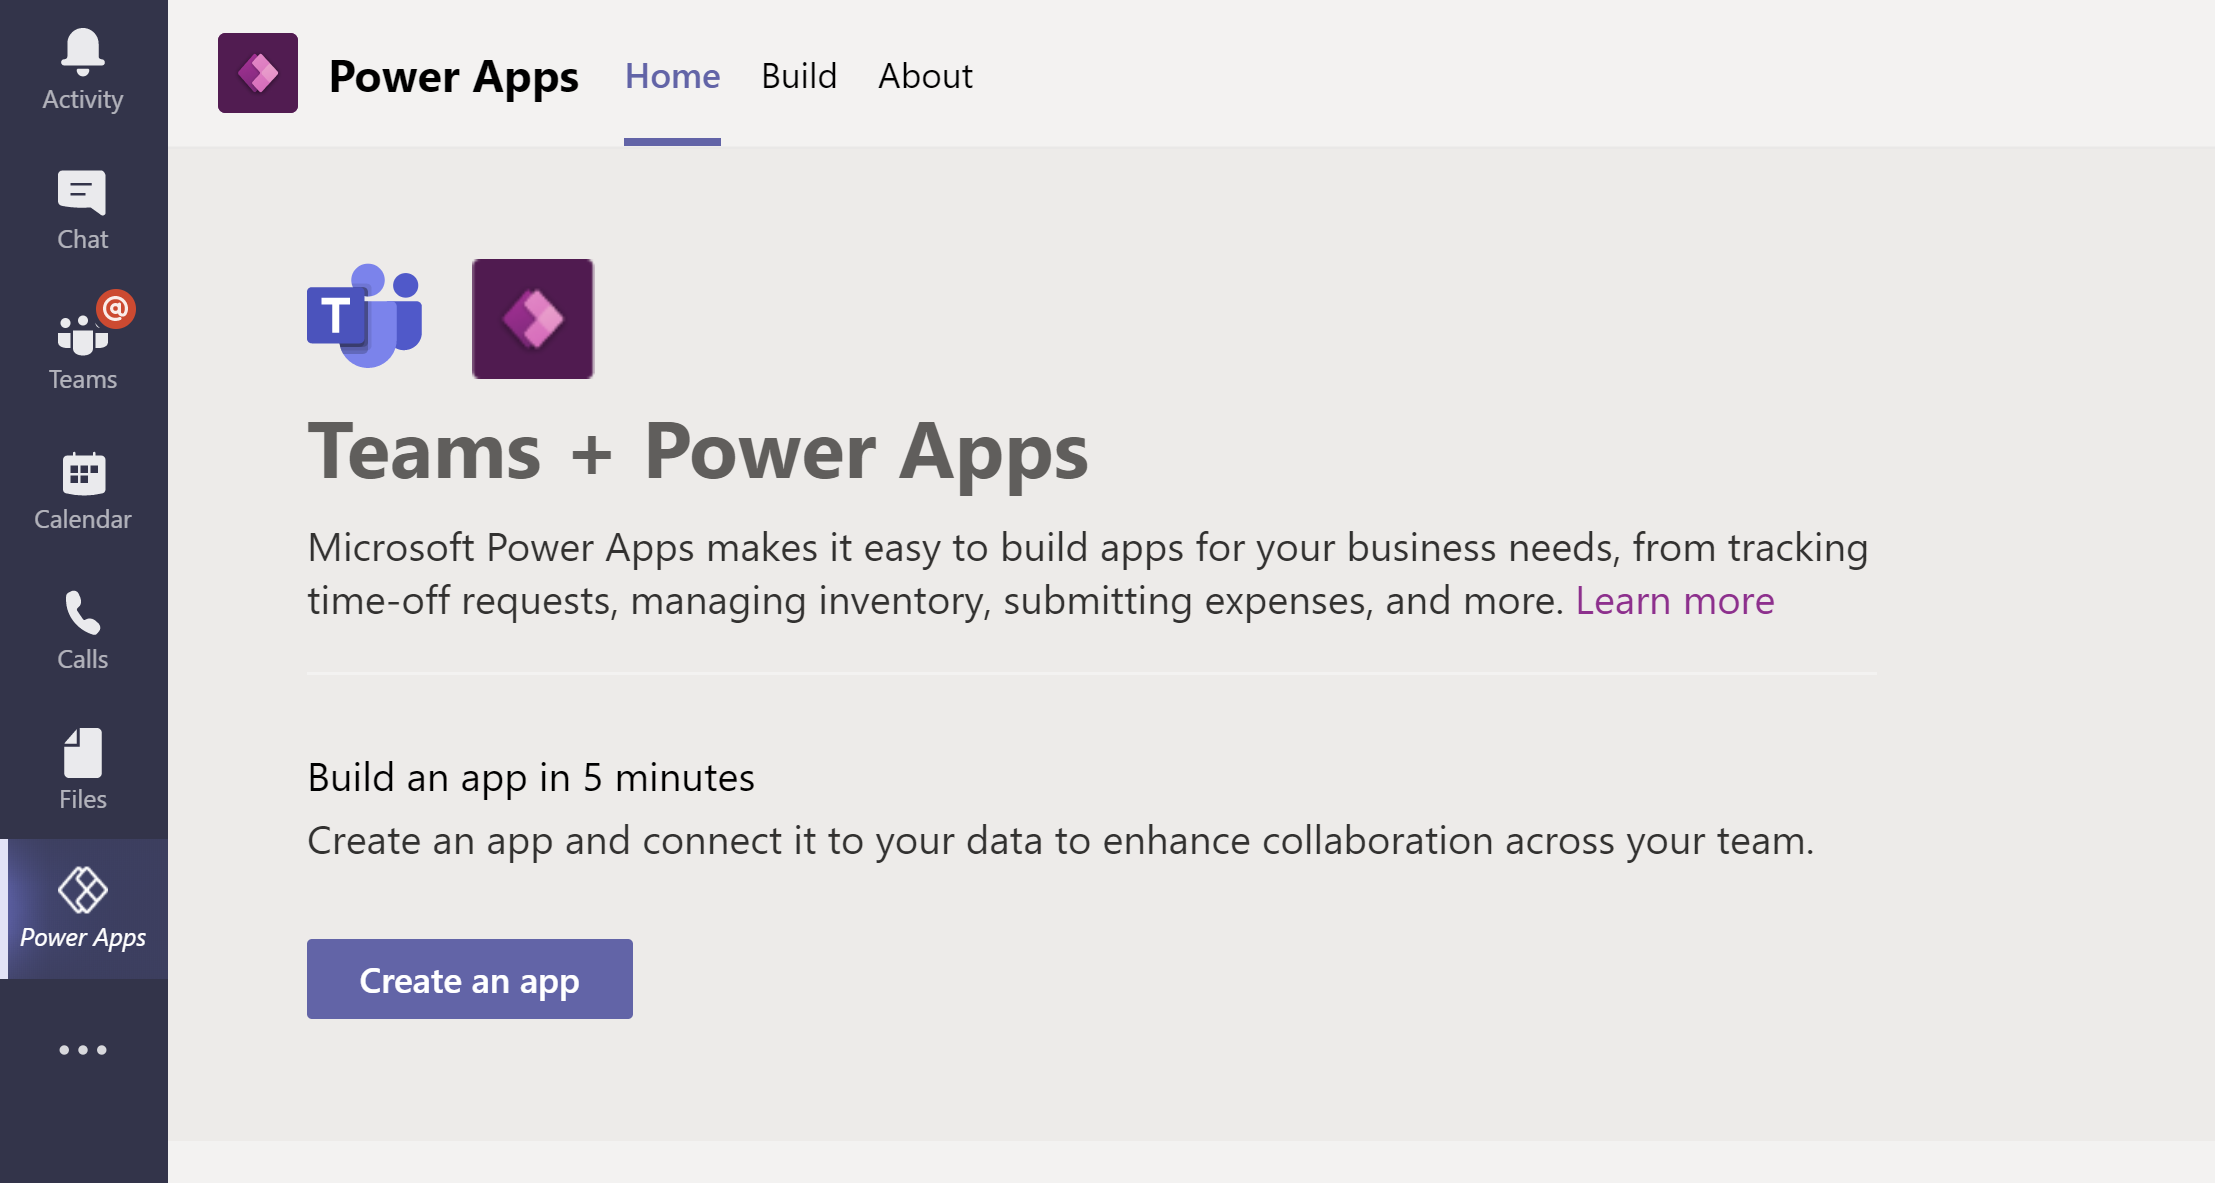Switch to the Build tab
Viewport: 2215px width, 1183px height.
[x=800, y=73]
